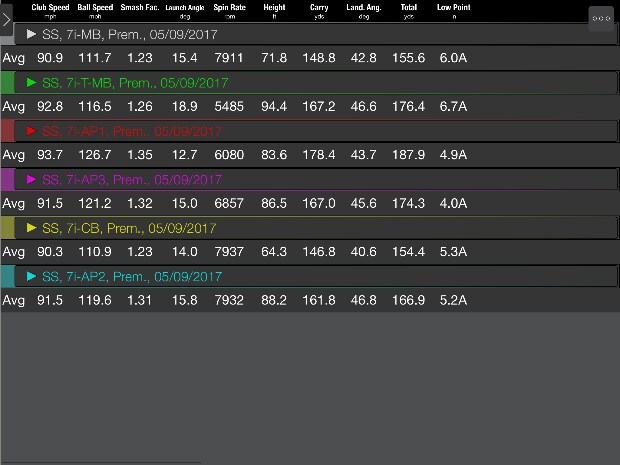This screenshot has width=620, height=465.
Task: Tap the purple color swatch for 7i-AP3
Action: click(7, 179)
